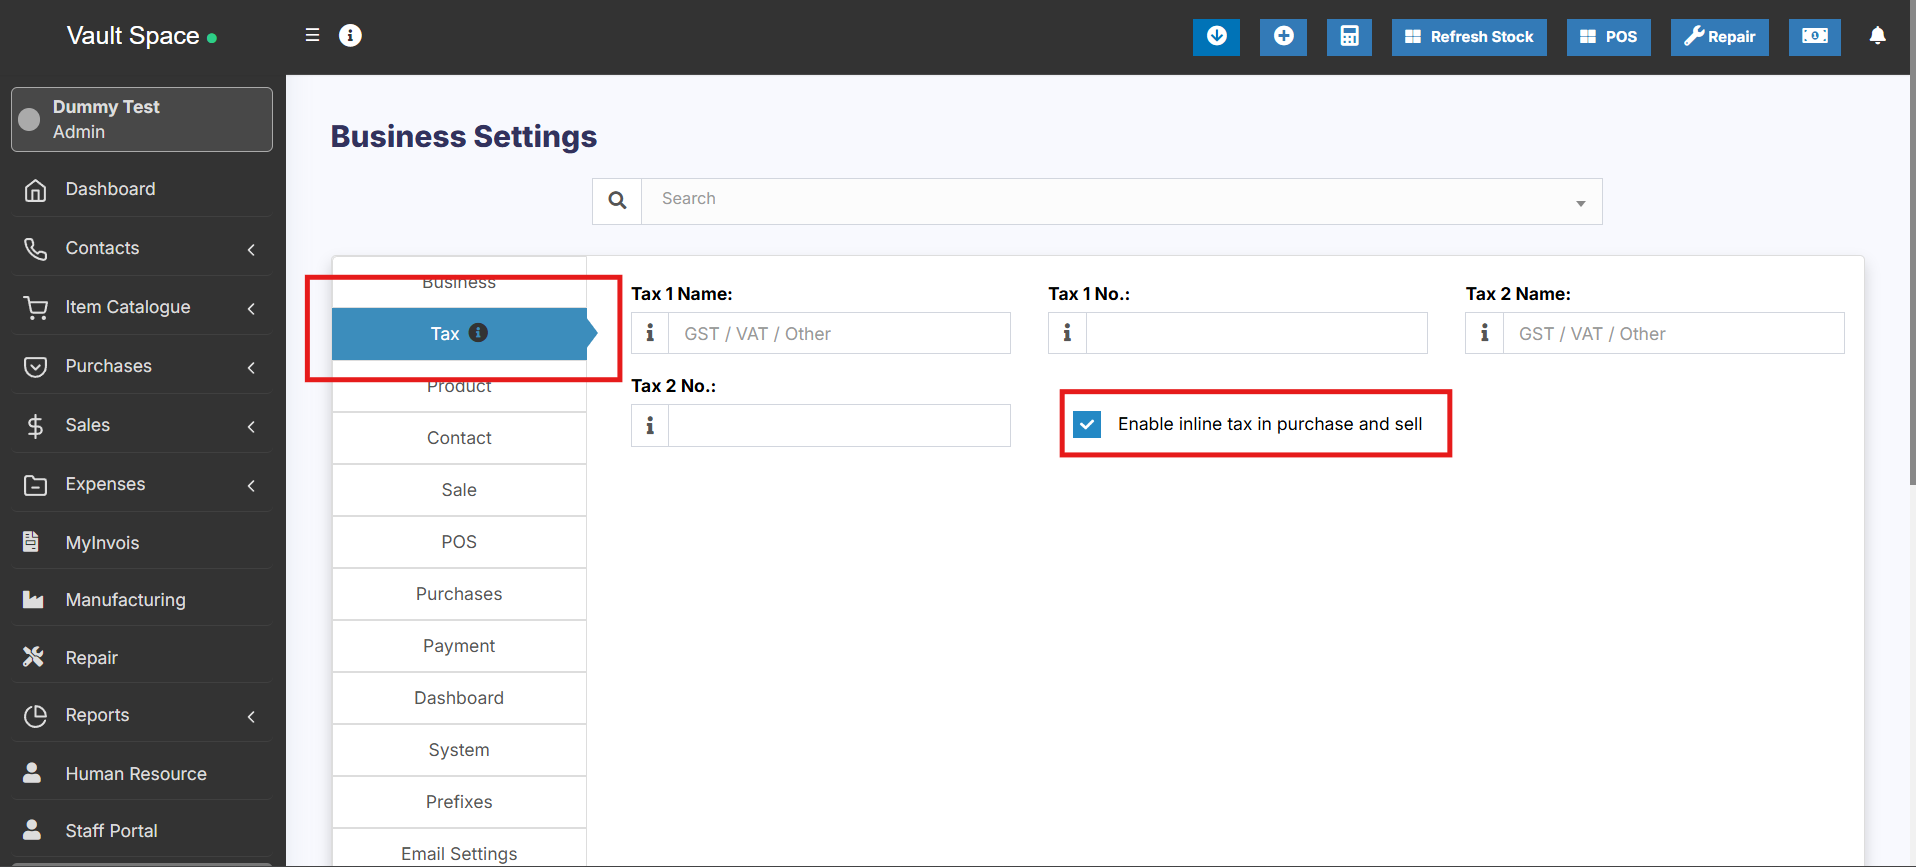
Task: Click the info icon on Tax tab
Action: 479,333
